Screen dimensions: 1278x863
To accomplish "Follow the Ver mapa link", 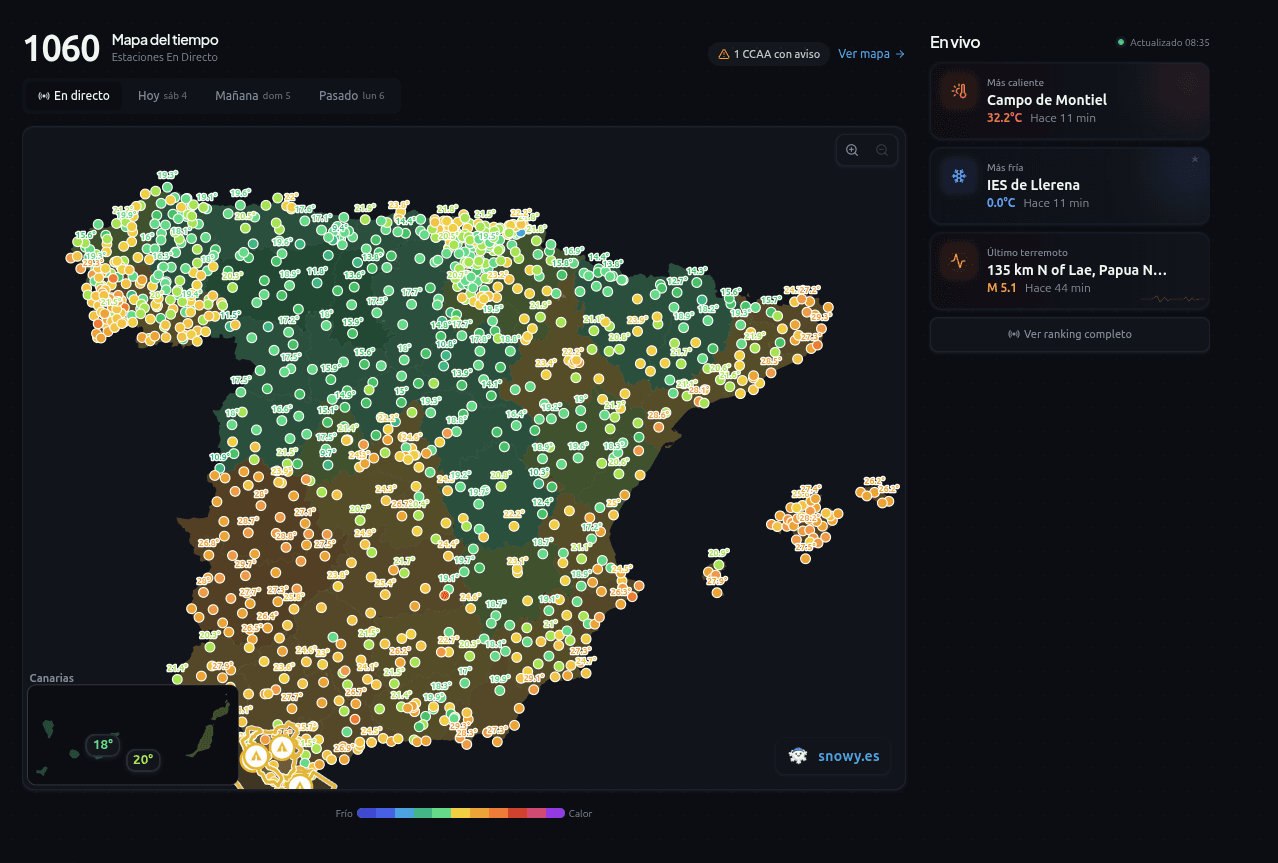I will point(871,54).
